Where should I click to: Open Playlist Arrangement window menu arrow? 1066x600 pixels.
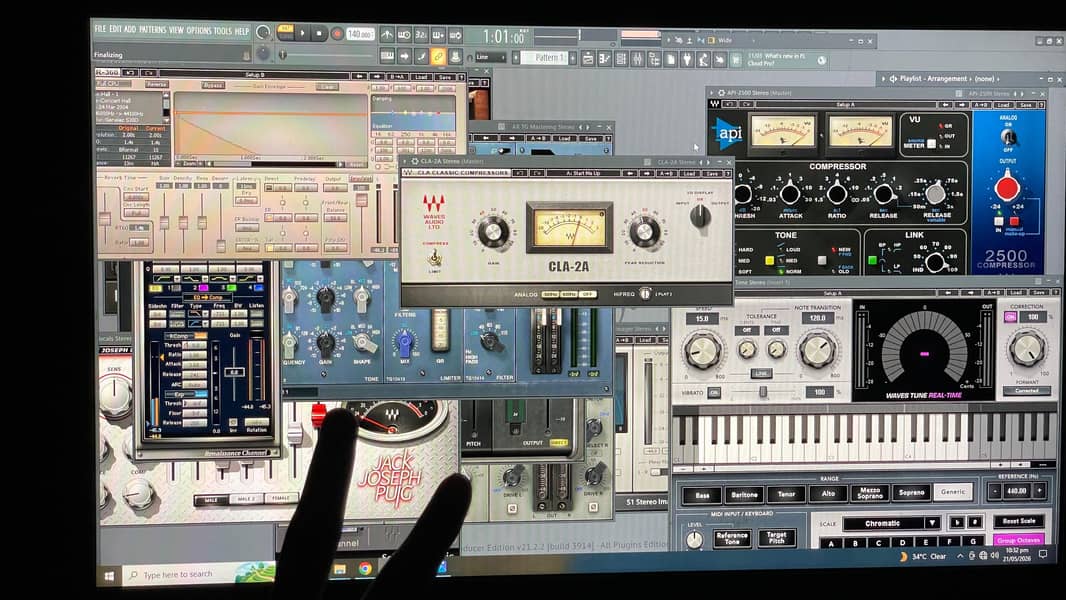click(x=884, y=79)
